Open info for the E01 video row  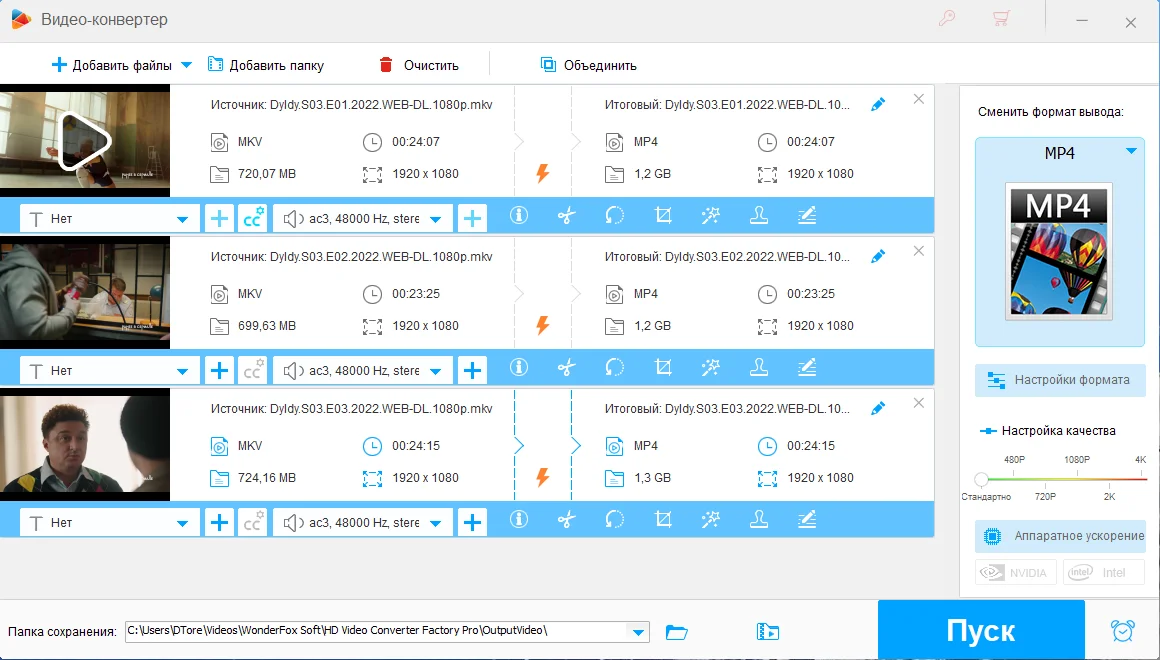click(519, 215)
